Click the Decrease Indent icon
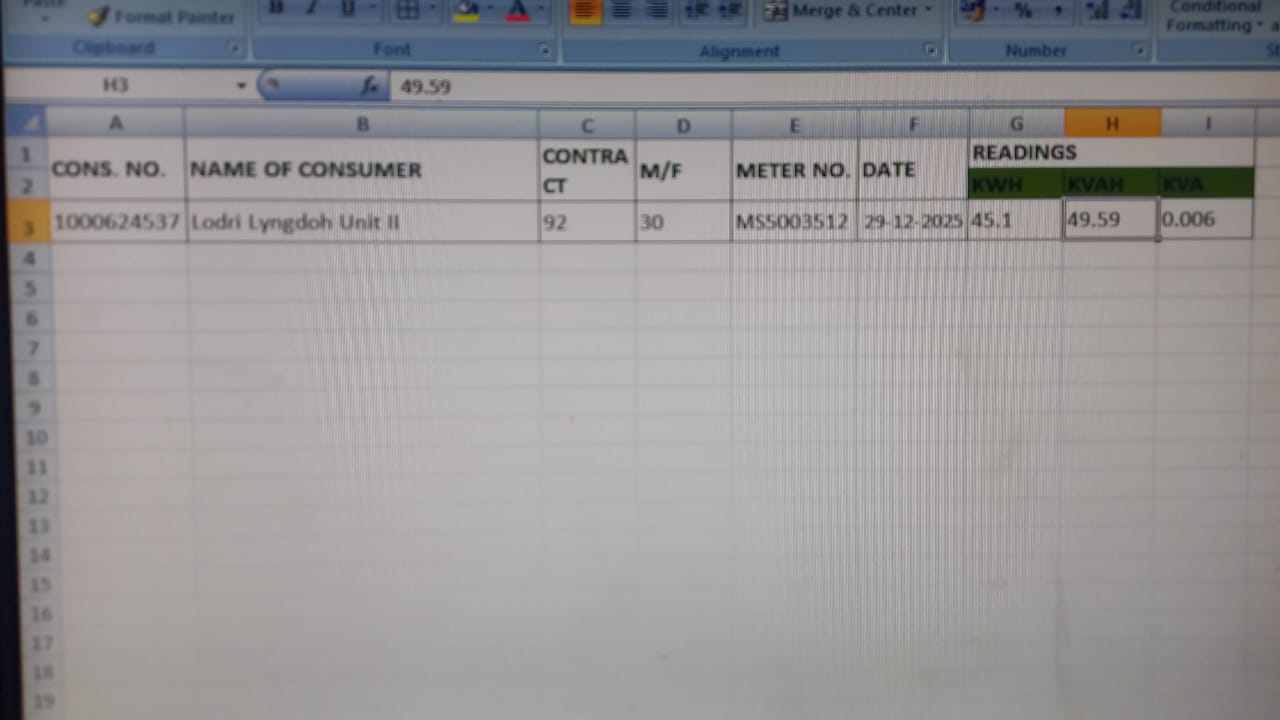 pos(697,10)
